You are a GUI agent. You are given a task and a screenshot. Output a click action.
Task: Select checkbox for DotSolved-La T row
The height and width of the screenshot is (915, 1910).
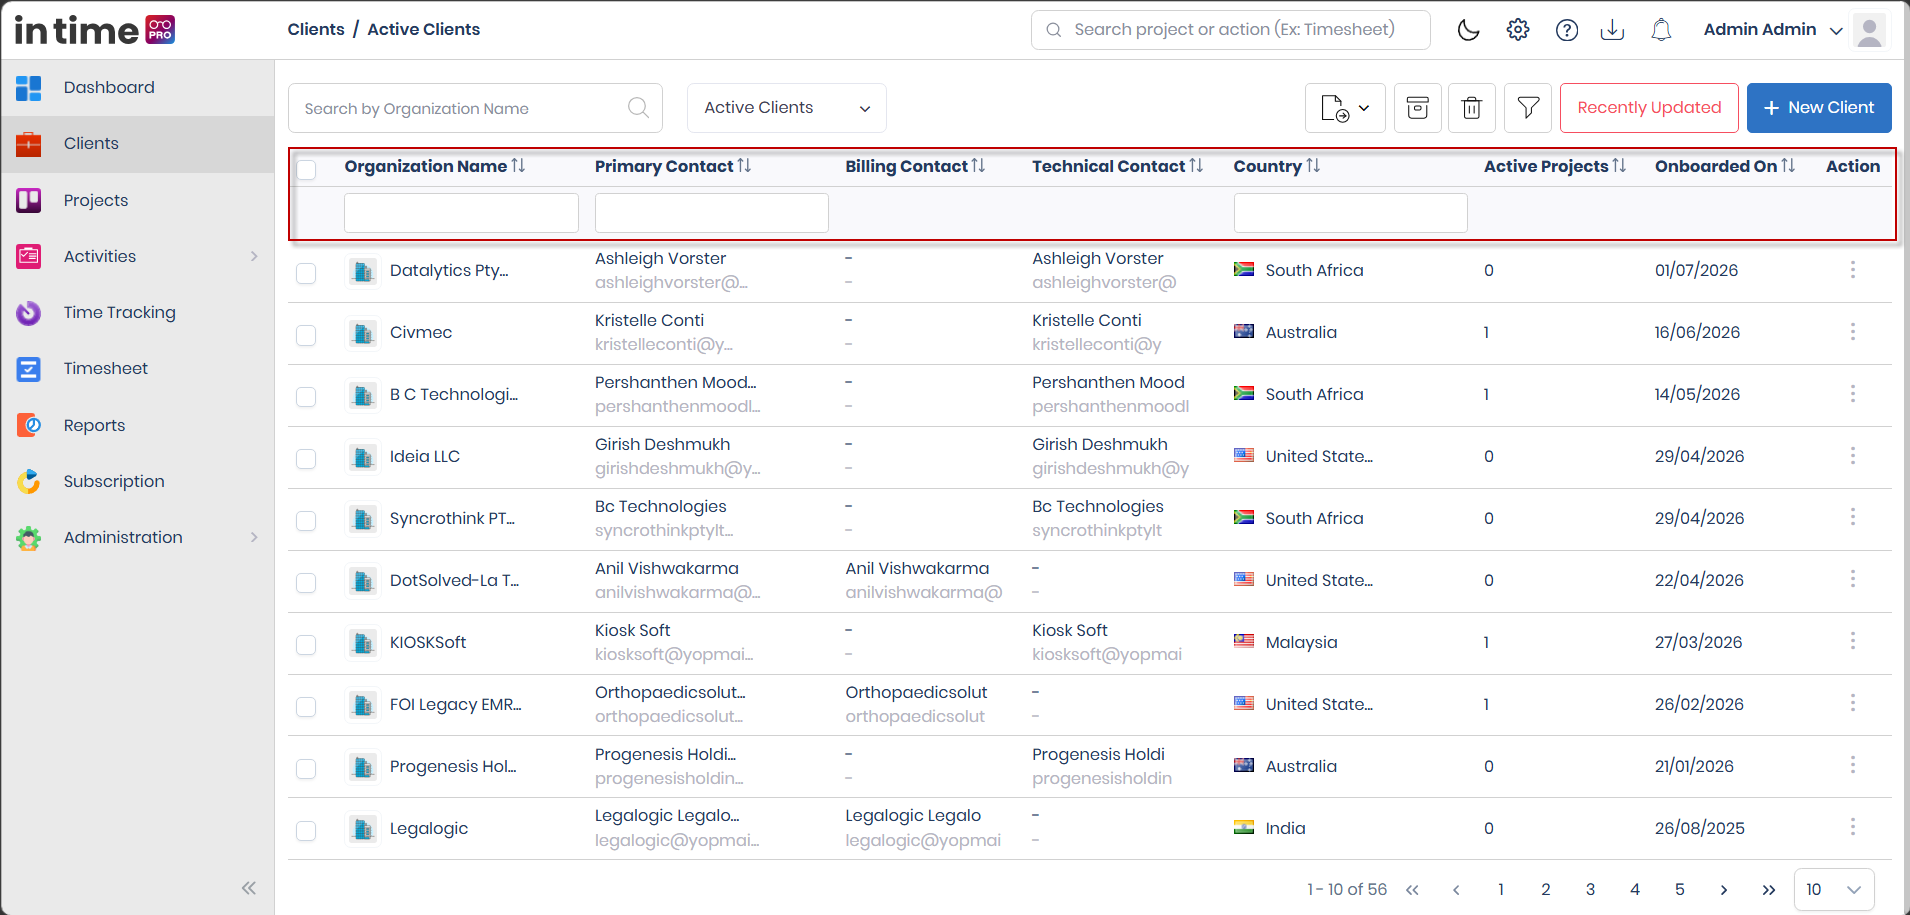click(x=306, y=583)
